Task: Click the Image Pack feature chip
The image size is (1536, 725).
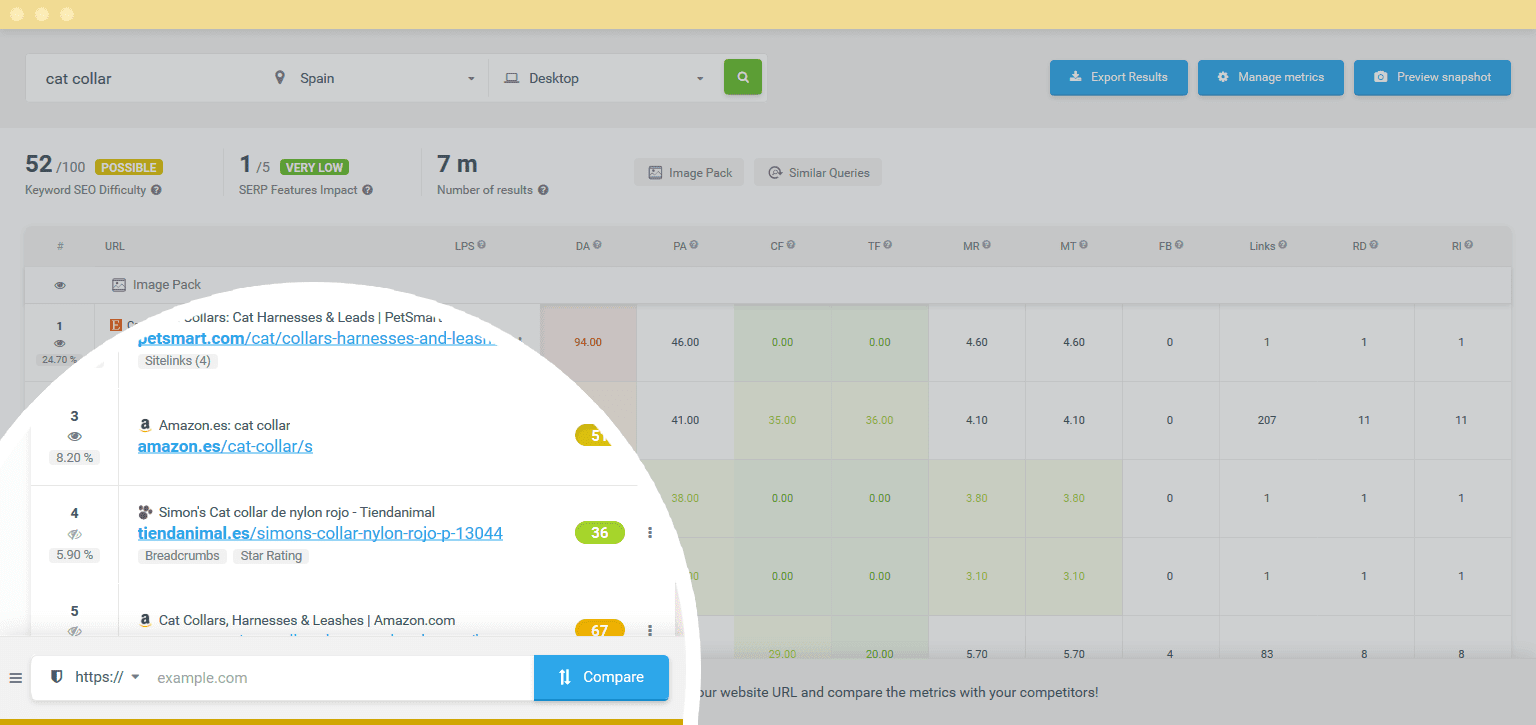Action: pos(689,172)
